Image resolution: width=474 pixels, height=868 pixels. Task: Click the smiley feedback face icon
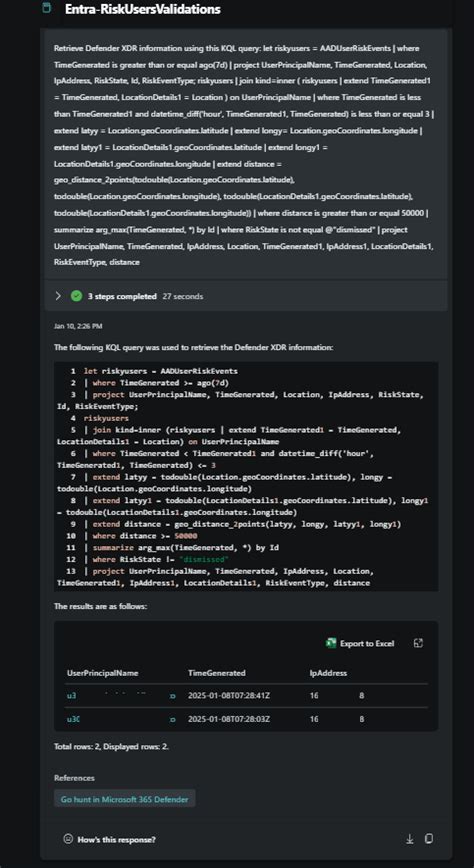pos(68,839)
